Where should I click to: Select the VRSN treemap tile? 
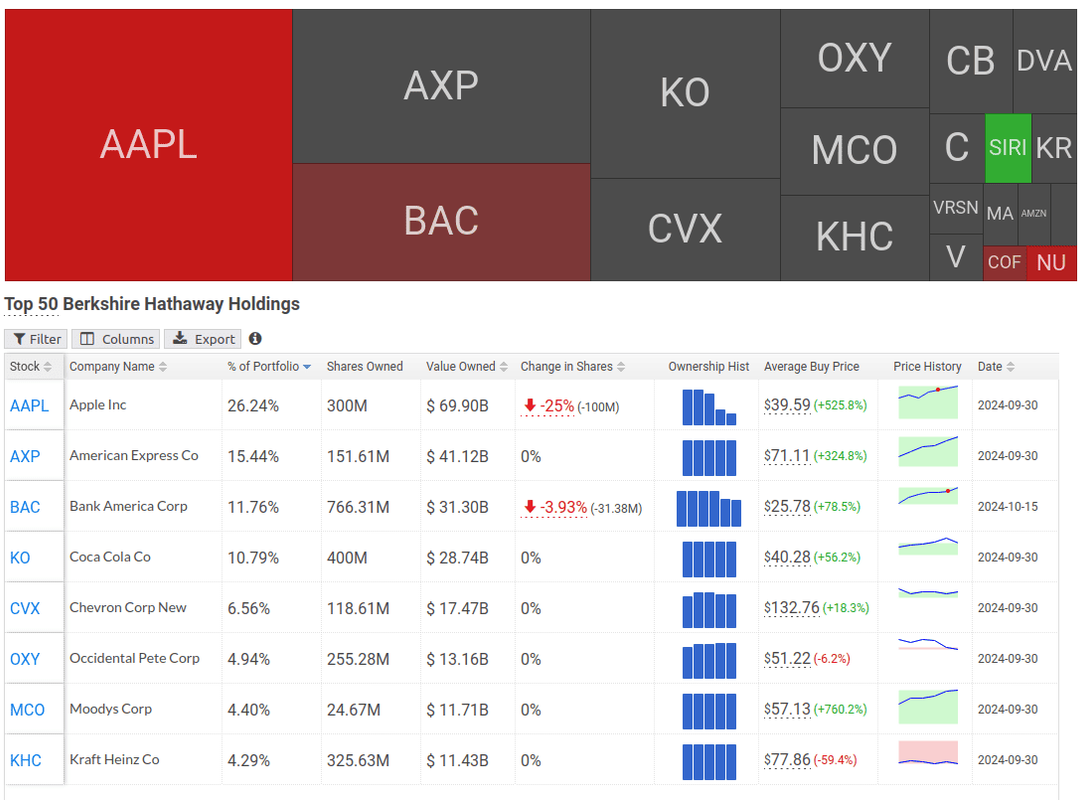tap(956, 208)
